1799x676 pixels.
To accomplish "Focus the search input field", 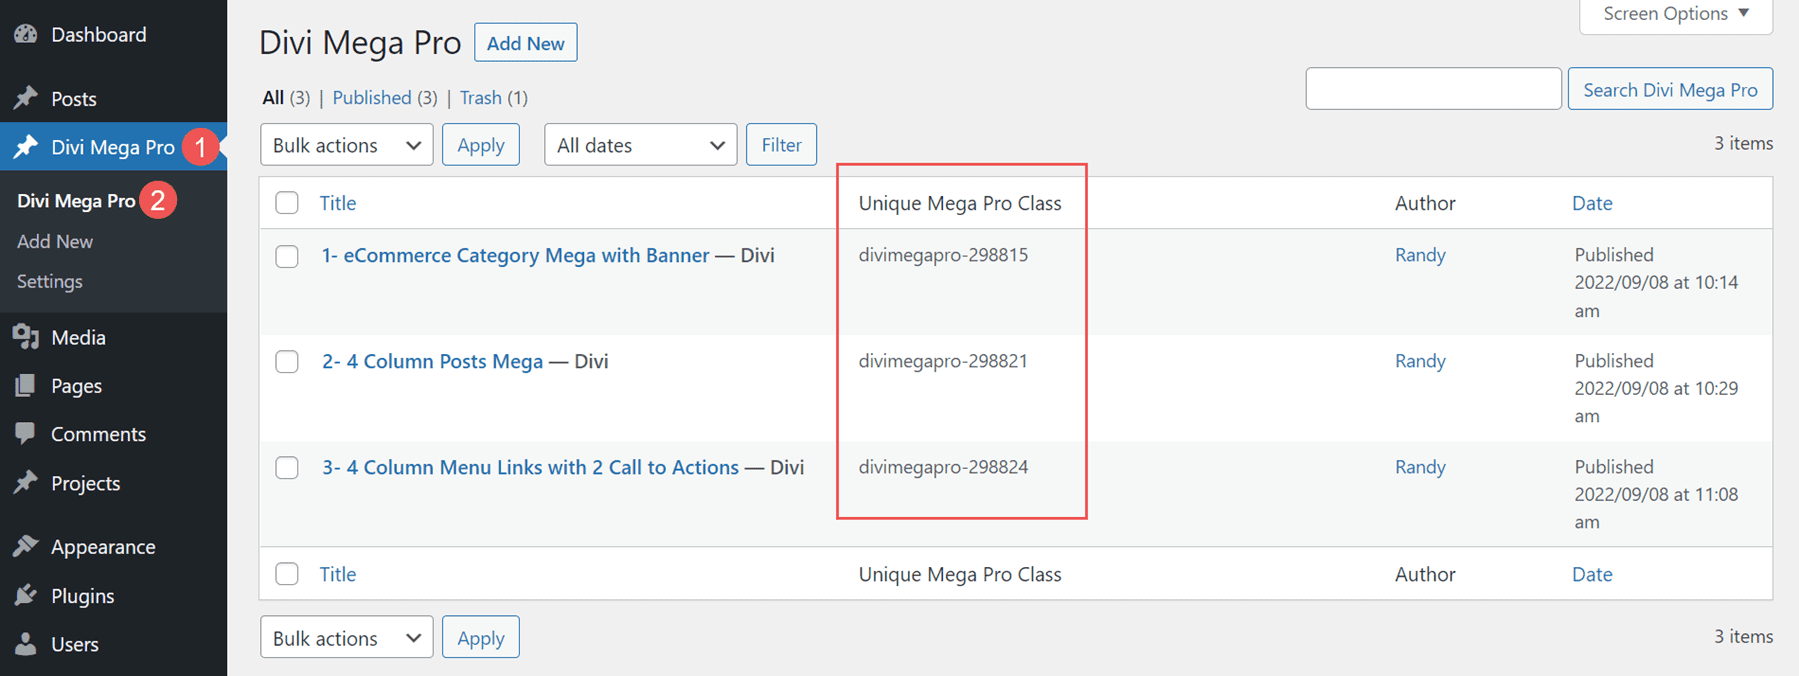I will (1433, 89).
